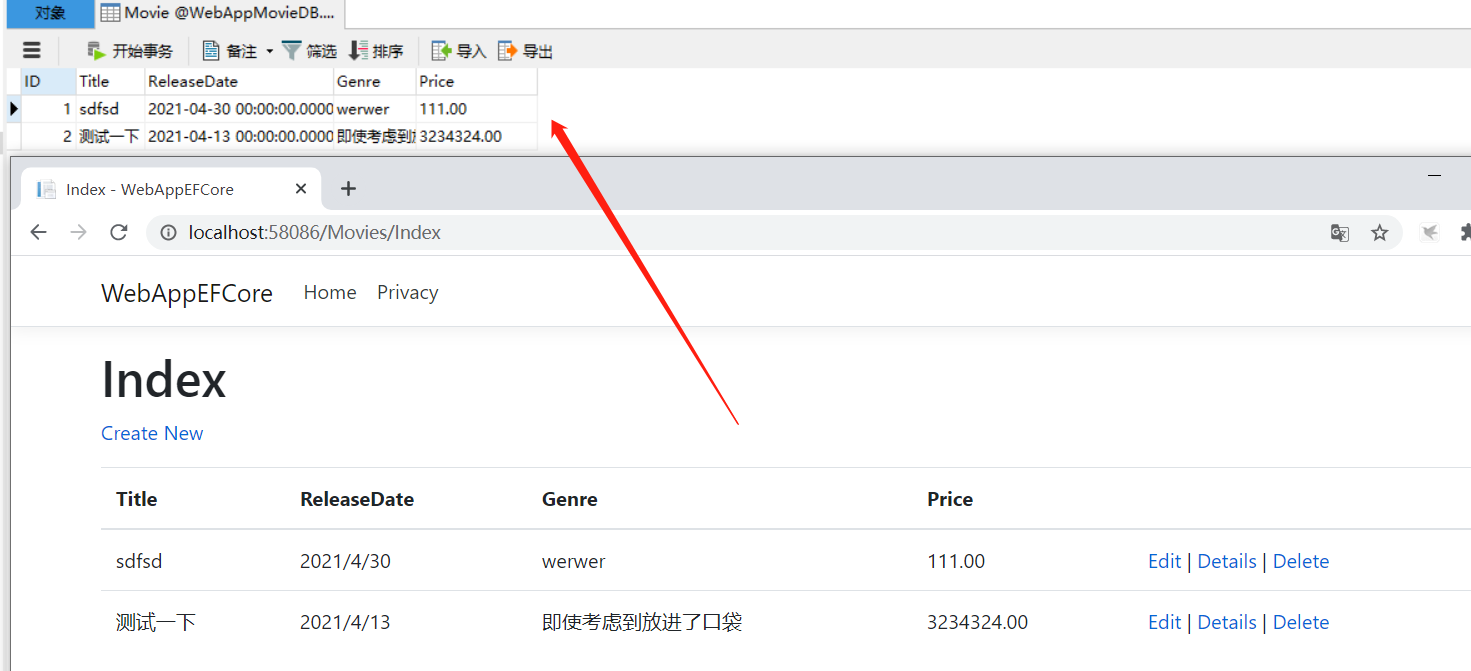This screenshot has width=1471, height=671.
Task: Open the Navicat hamburger menu icon
Action: 32,50
